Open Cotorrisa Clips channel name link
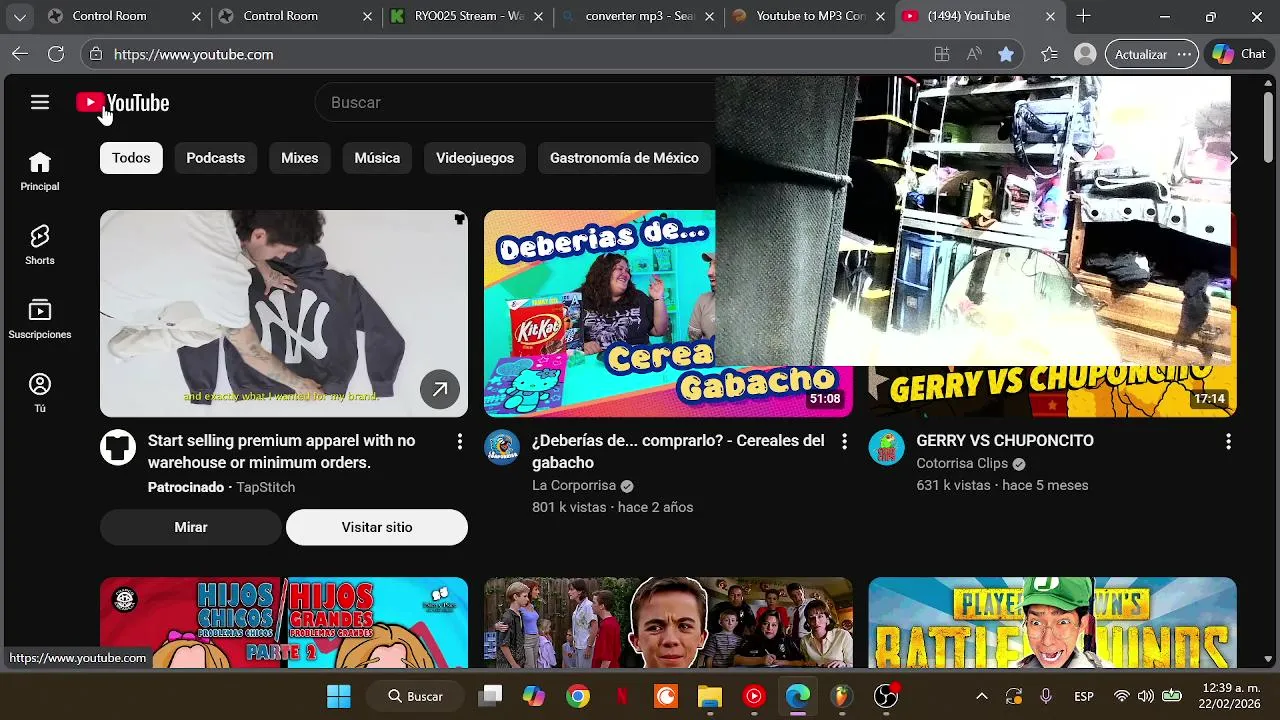 962,464
